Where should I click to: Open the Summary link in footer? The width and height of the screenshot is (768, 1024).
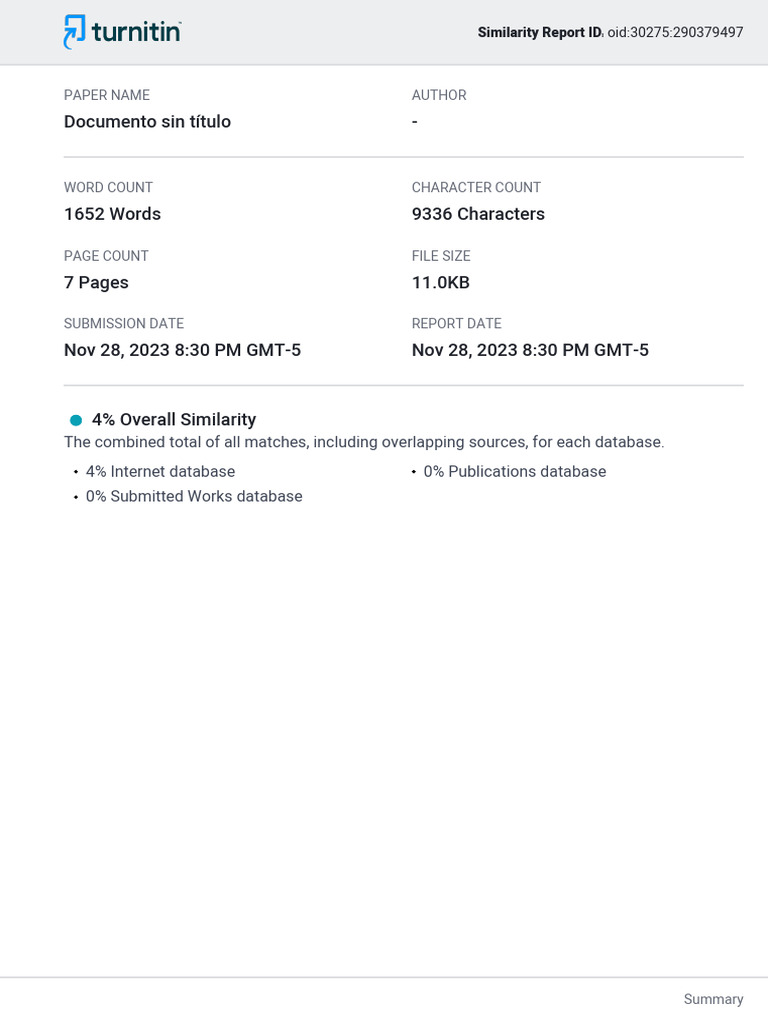(x=713, y=999)
